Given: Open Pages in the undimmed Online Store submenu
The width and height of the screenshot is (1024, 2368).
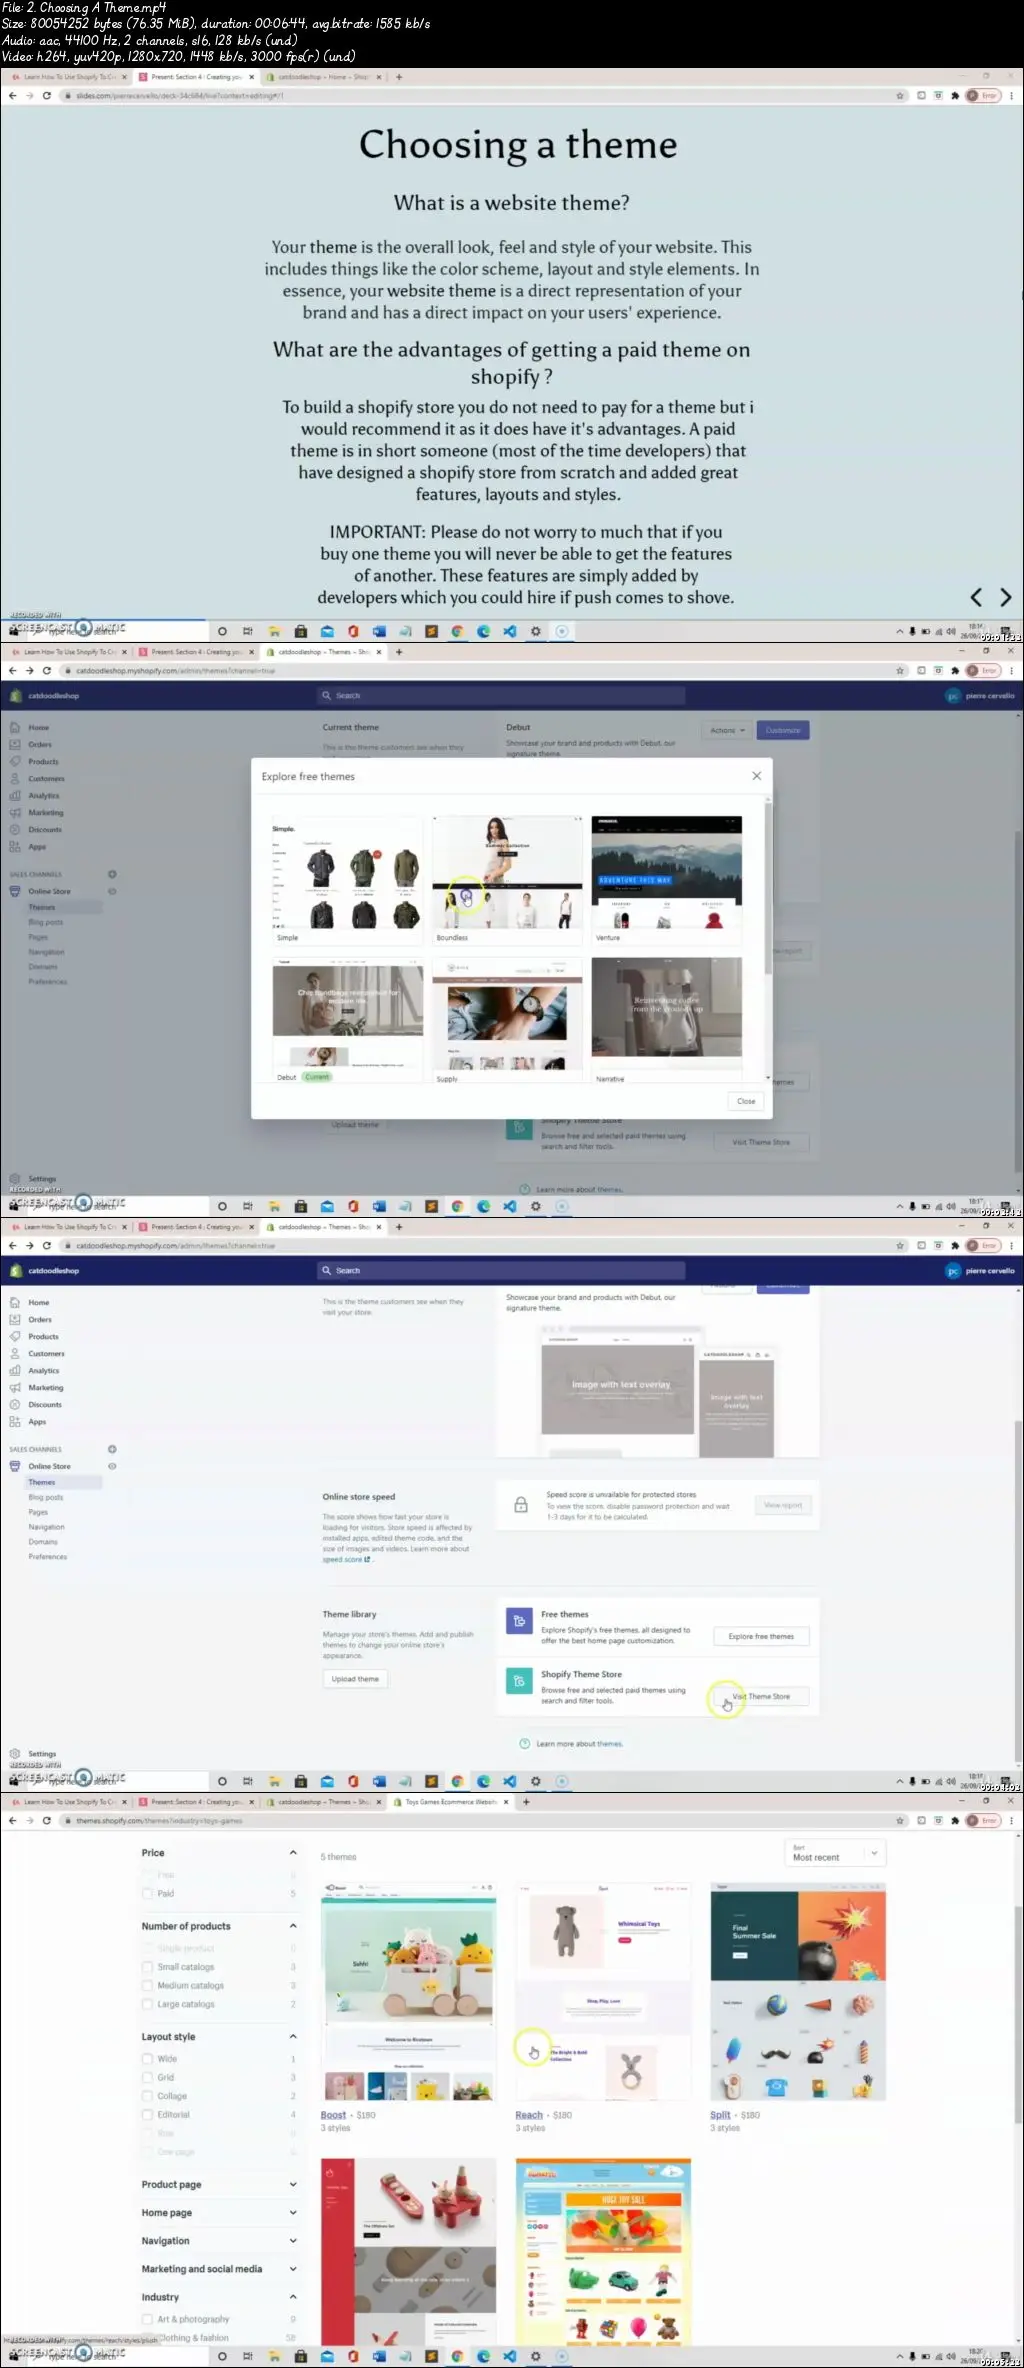Looking at the screenshot, I should point(38,1512).
